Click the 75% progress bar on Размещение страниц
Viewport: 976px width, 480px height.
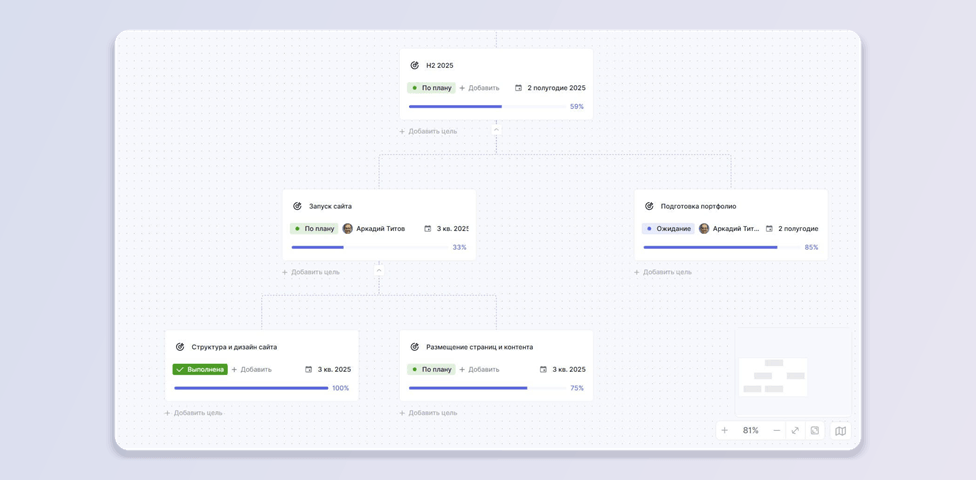click(488, 388)
